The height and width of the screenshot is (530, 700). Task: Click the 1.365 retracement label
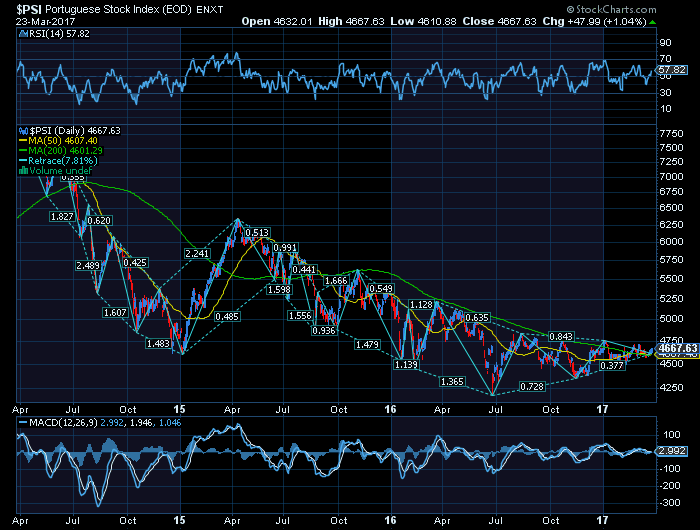pyautogui.click(x=452, y=381)
